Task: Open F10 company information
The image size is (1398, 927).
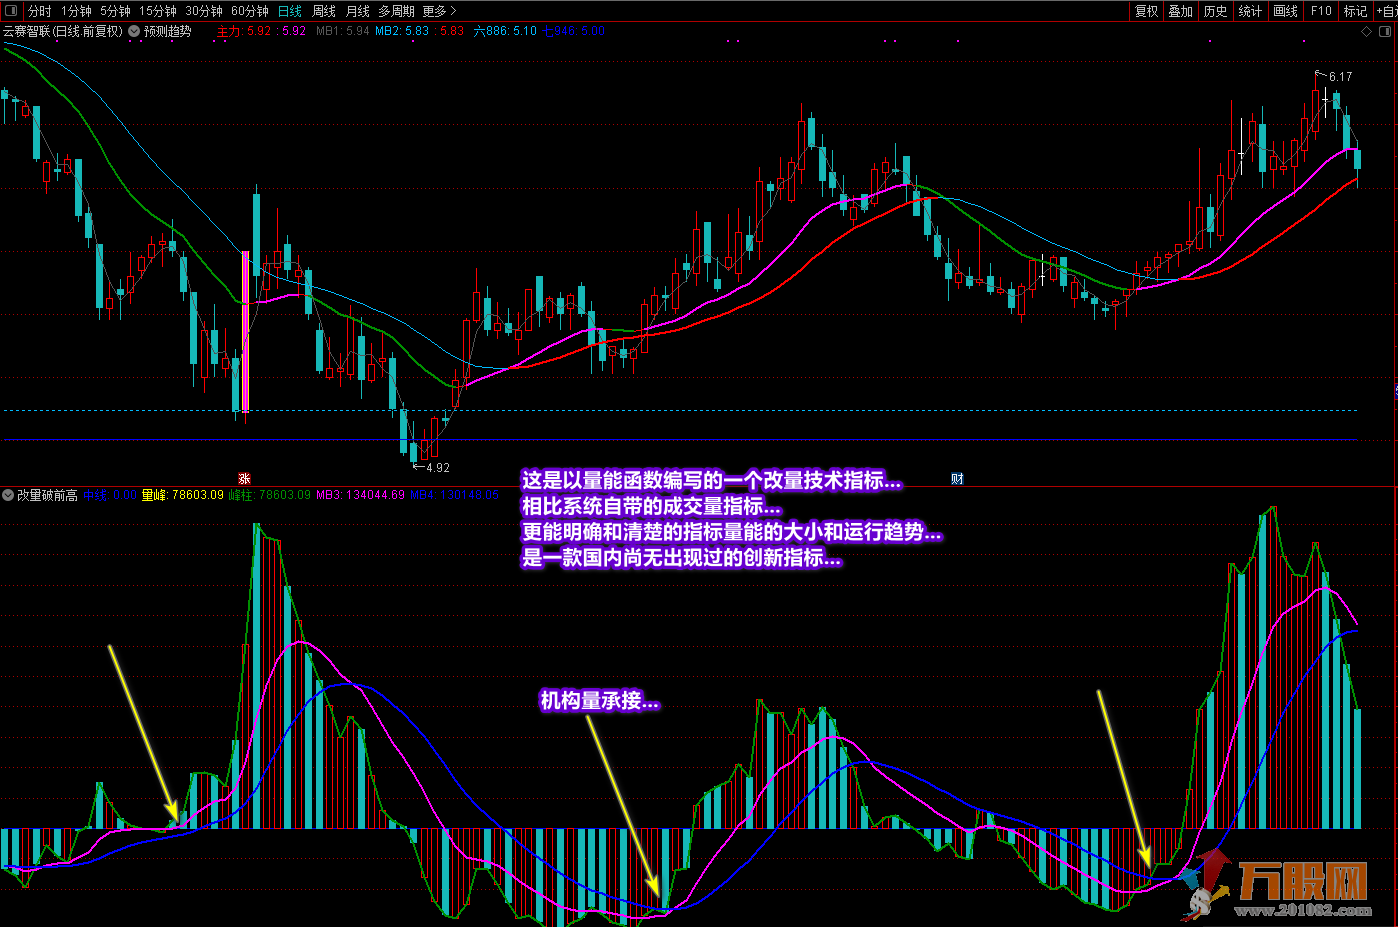Action: pyautogui.click(x=1321, y=11)
